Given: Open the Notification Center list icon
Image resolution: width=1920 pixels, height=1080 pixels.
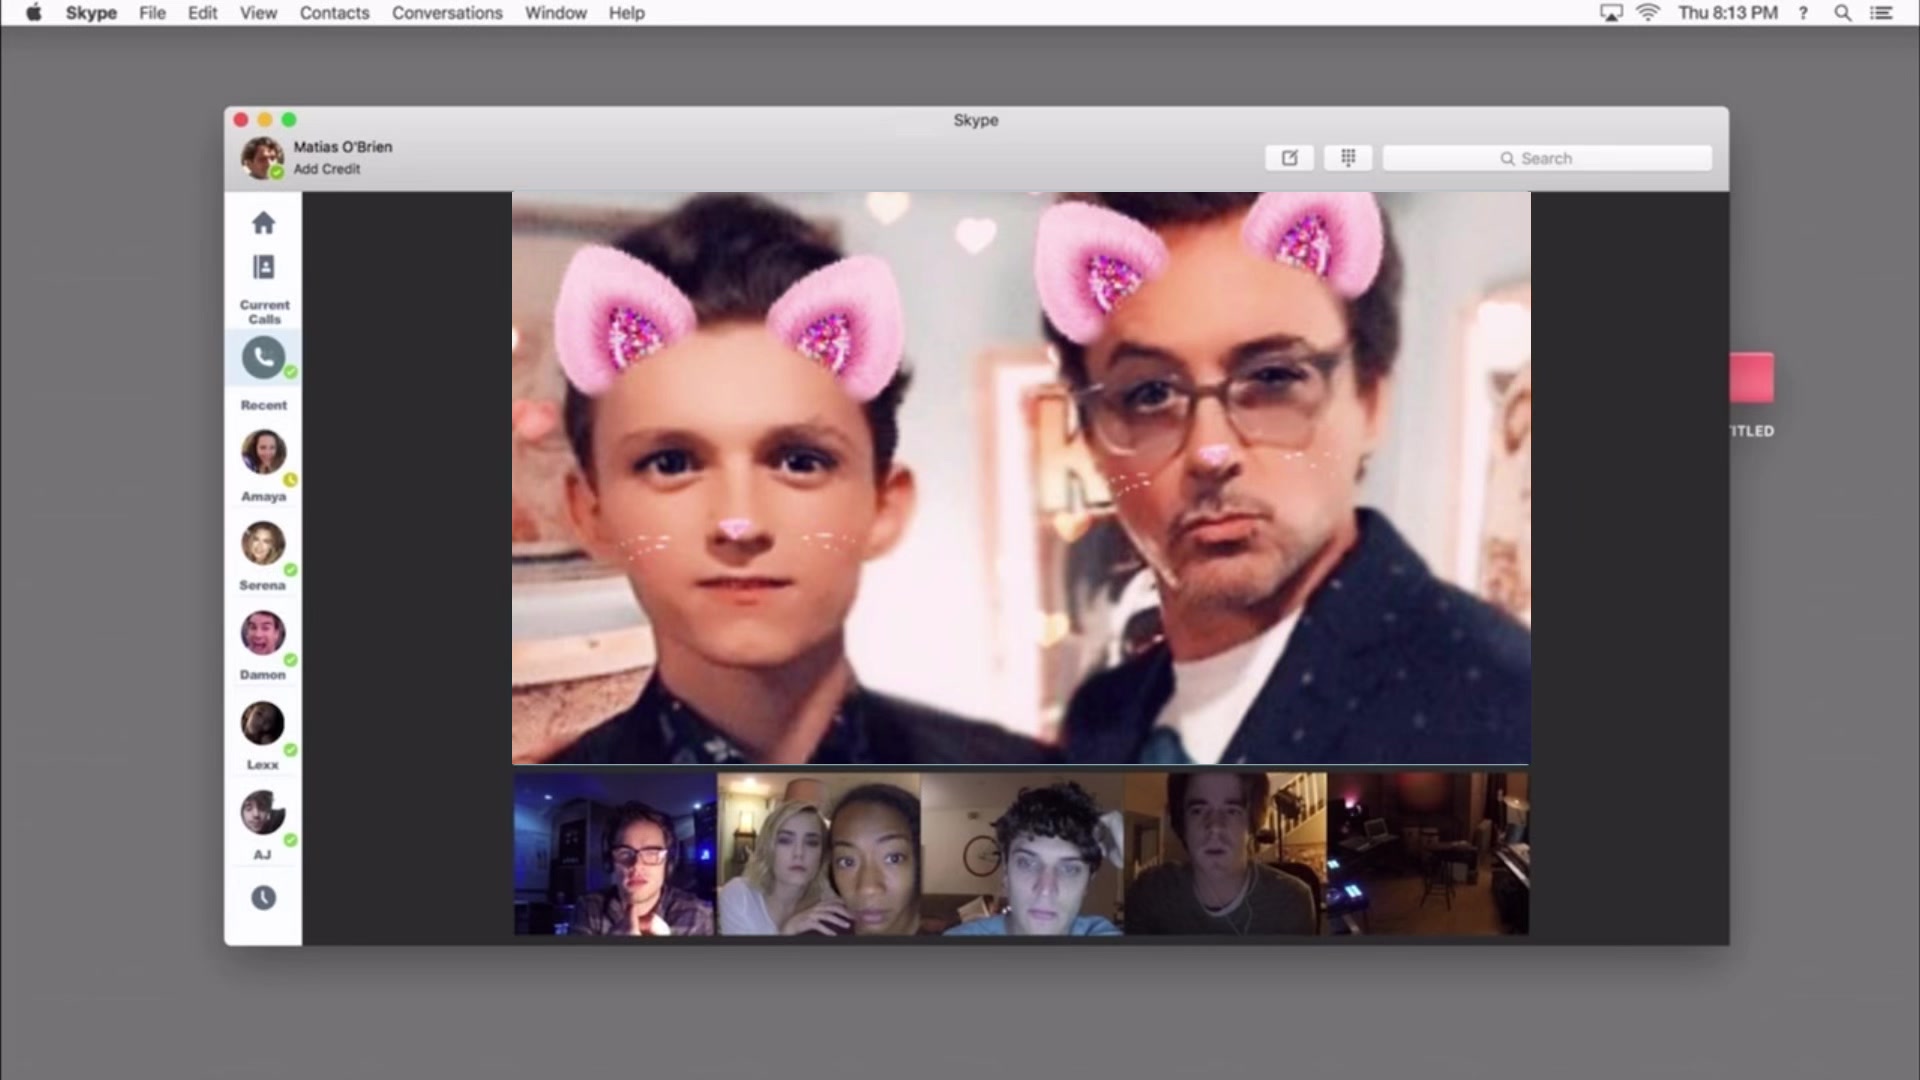Looking at the screenshot, I should coord(1881,13).
